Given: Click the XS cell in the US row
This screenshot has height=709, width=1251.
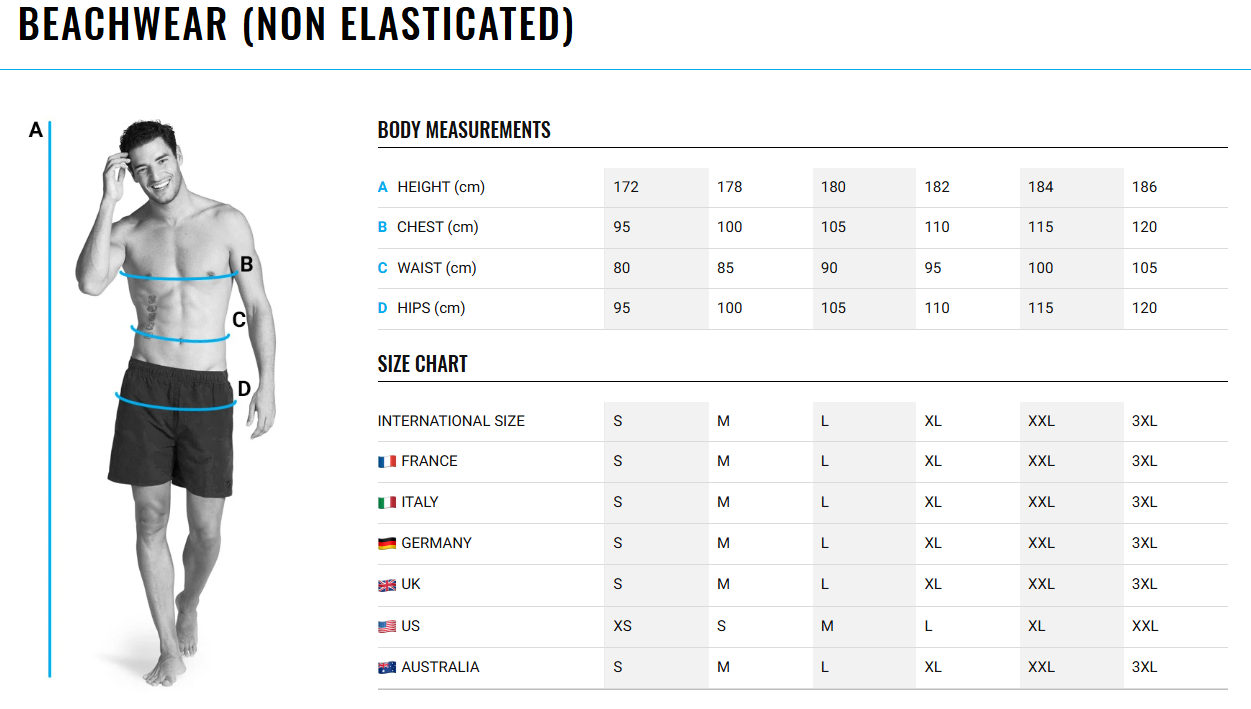Looking at the screenshot, I should [x=622, y=626].
